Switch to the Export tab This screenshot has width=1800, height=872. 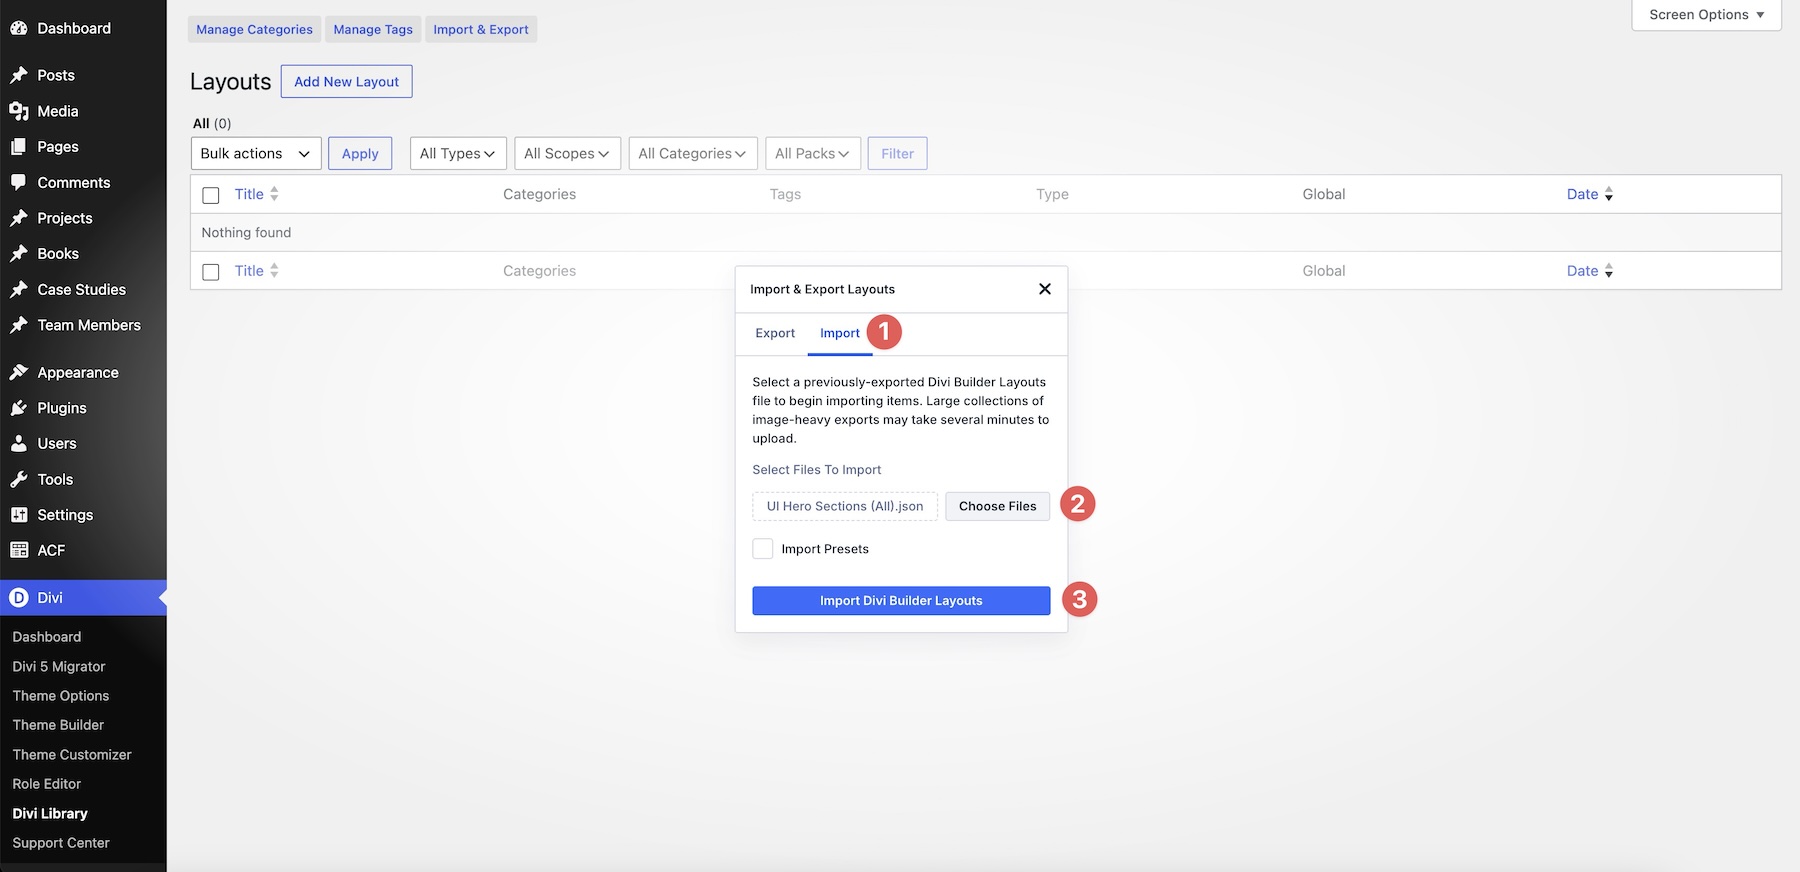[x=775, y=333]
